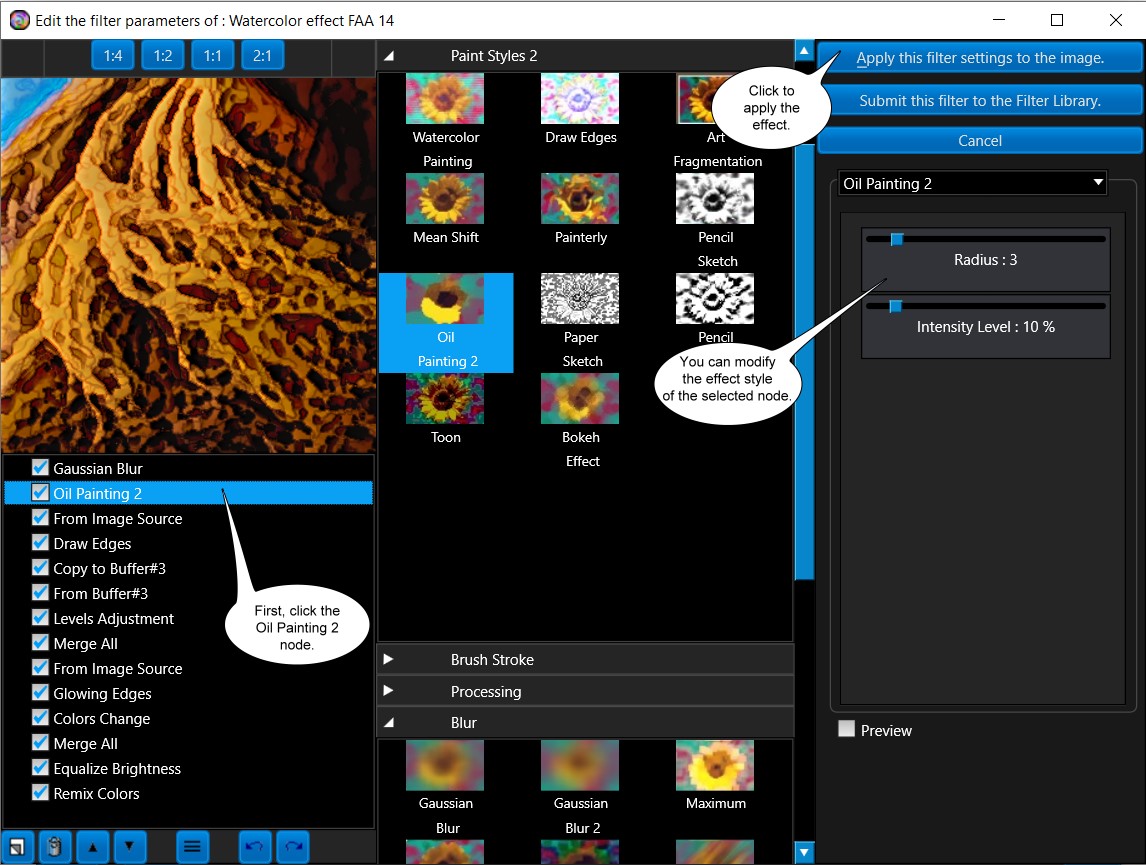
Task: Toggle the Glowing Edges node checkbox
Action: point(40,693)
